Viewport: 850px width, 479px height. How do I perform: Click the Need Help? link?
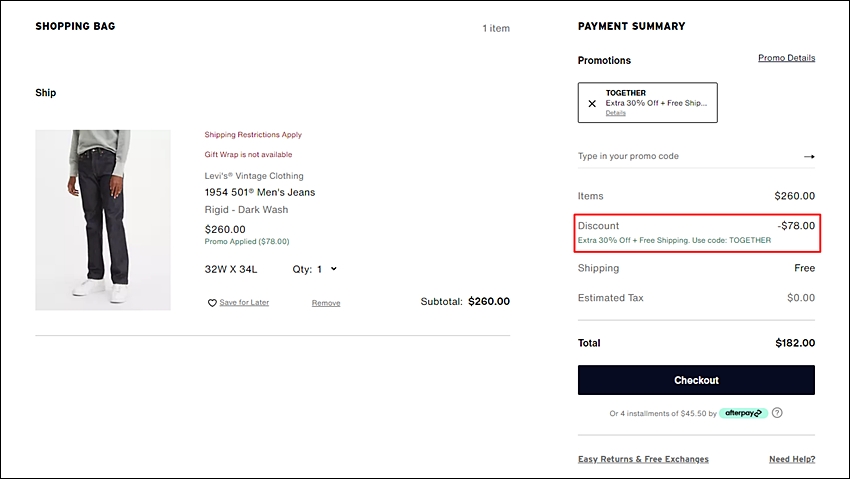click(x=792, y=459)
